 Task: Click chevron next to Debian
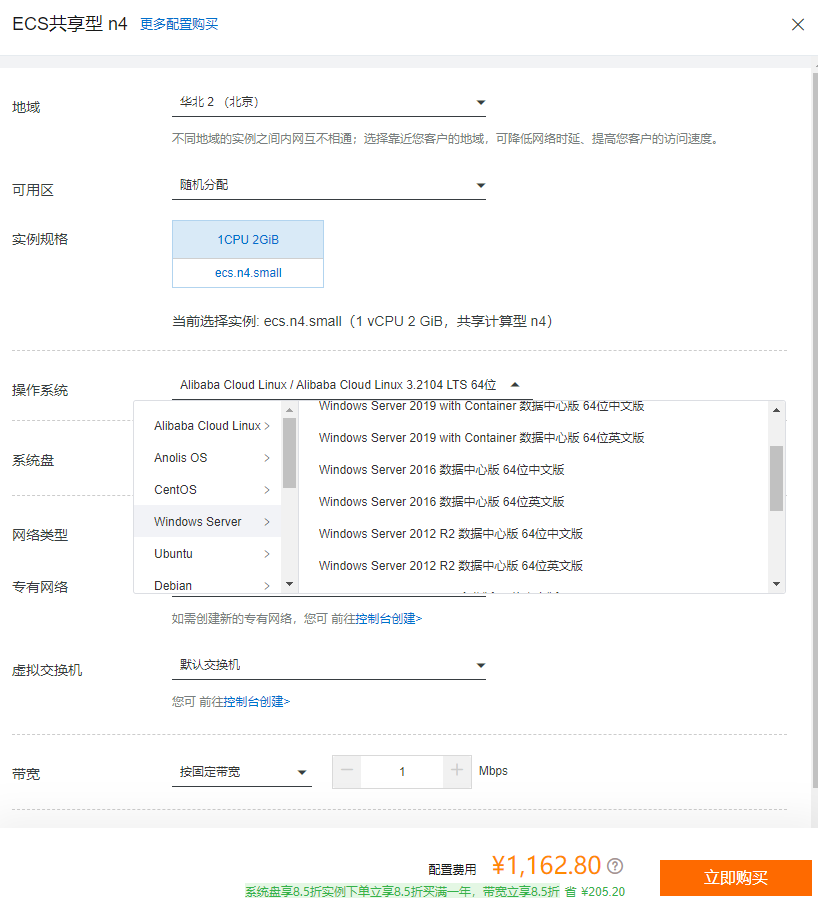point(267,586)
